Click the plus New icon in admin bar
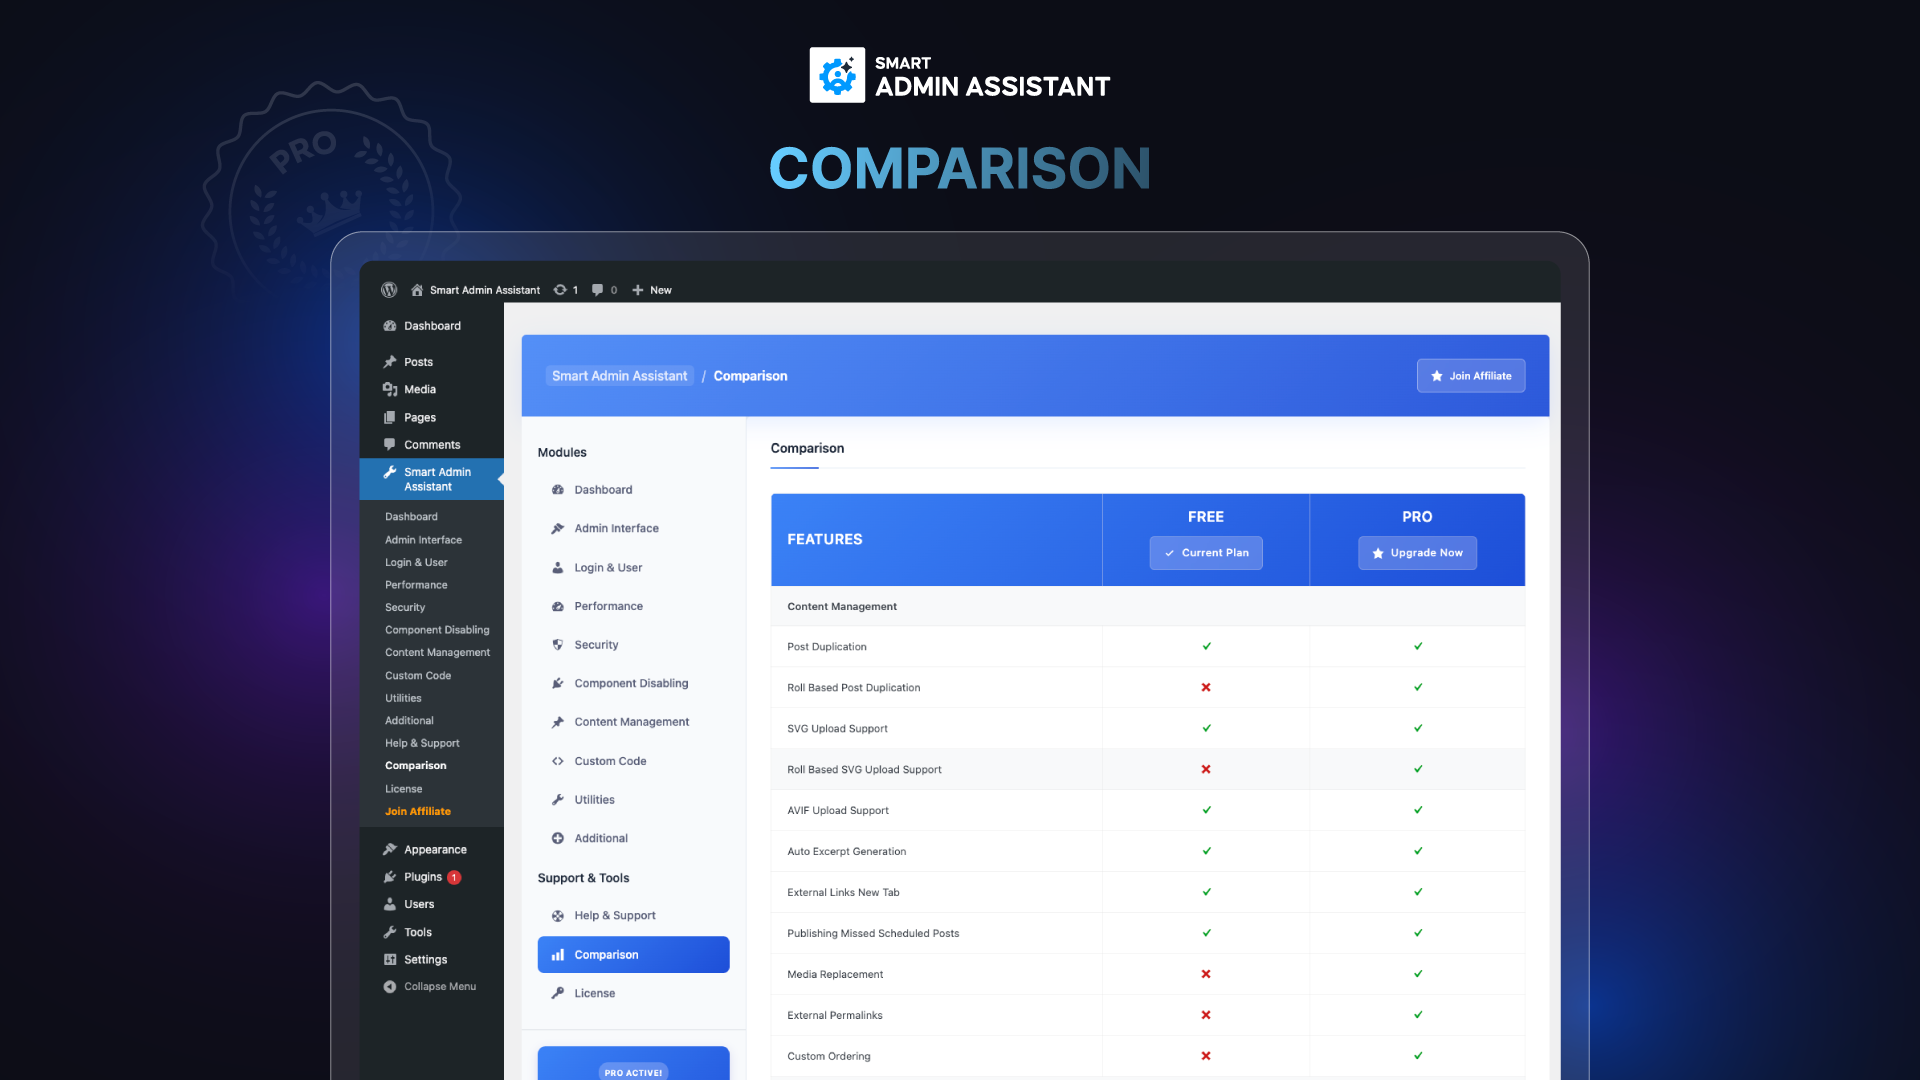This screenshot has height=1080, width=1920. coord(638,290)
